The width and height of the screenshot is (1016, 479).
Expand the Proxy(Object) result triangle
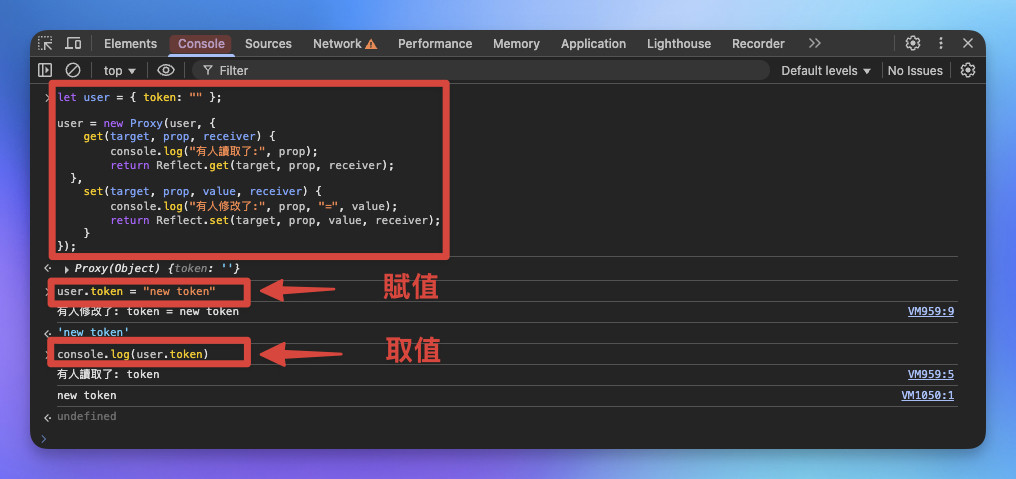tap(67, 269)
